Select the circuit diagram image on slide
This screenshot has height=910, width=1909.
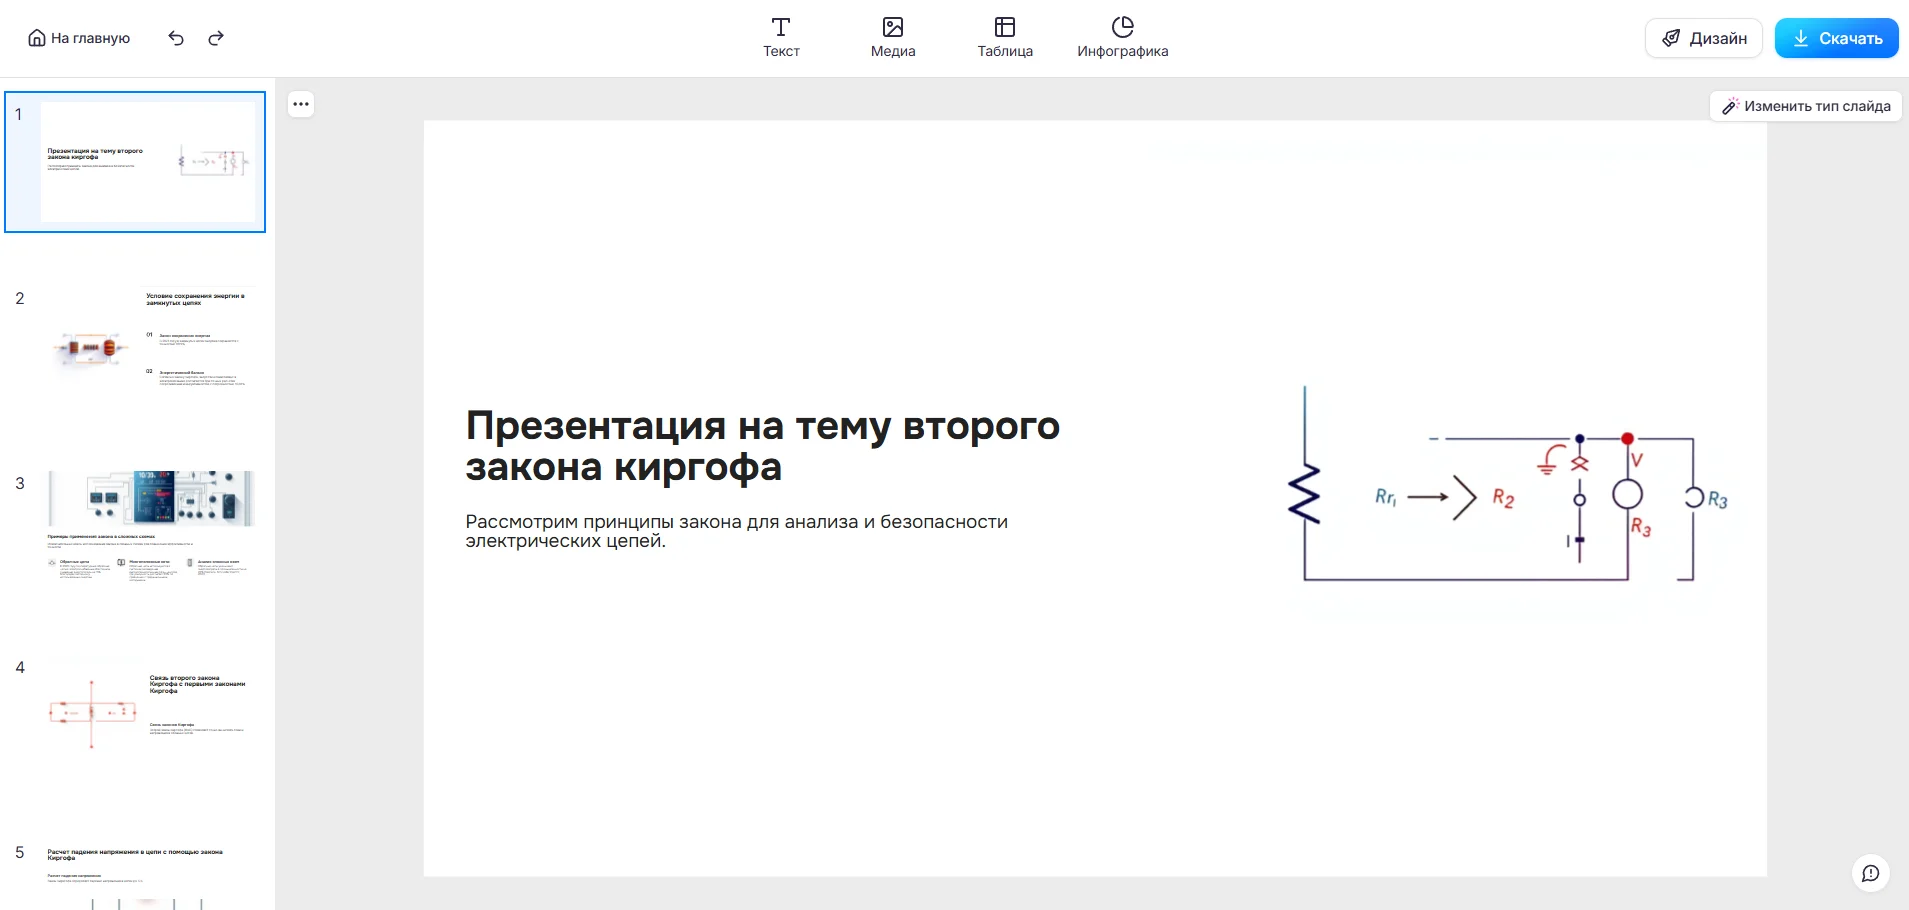point(1506,484)
